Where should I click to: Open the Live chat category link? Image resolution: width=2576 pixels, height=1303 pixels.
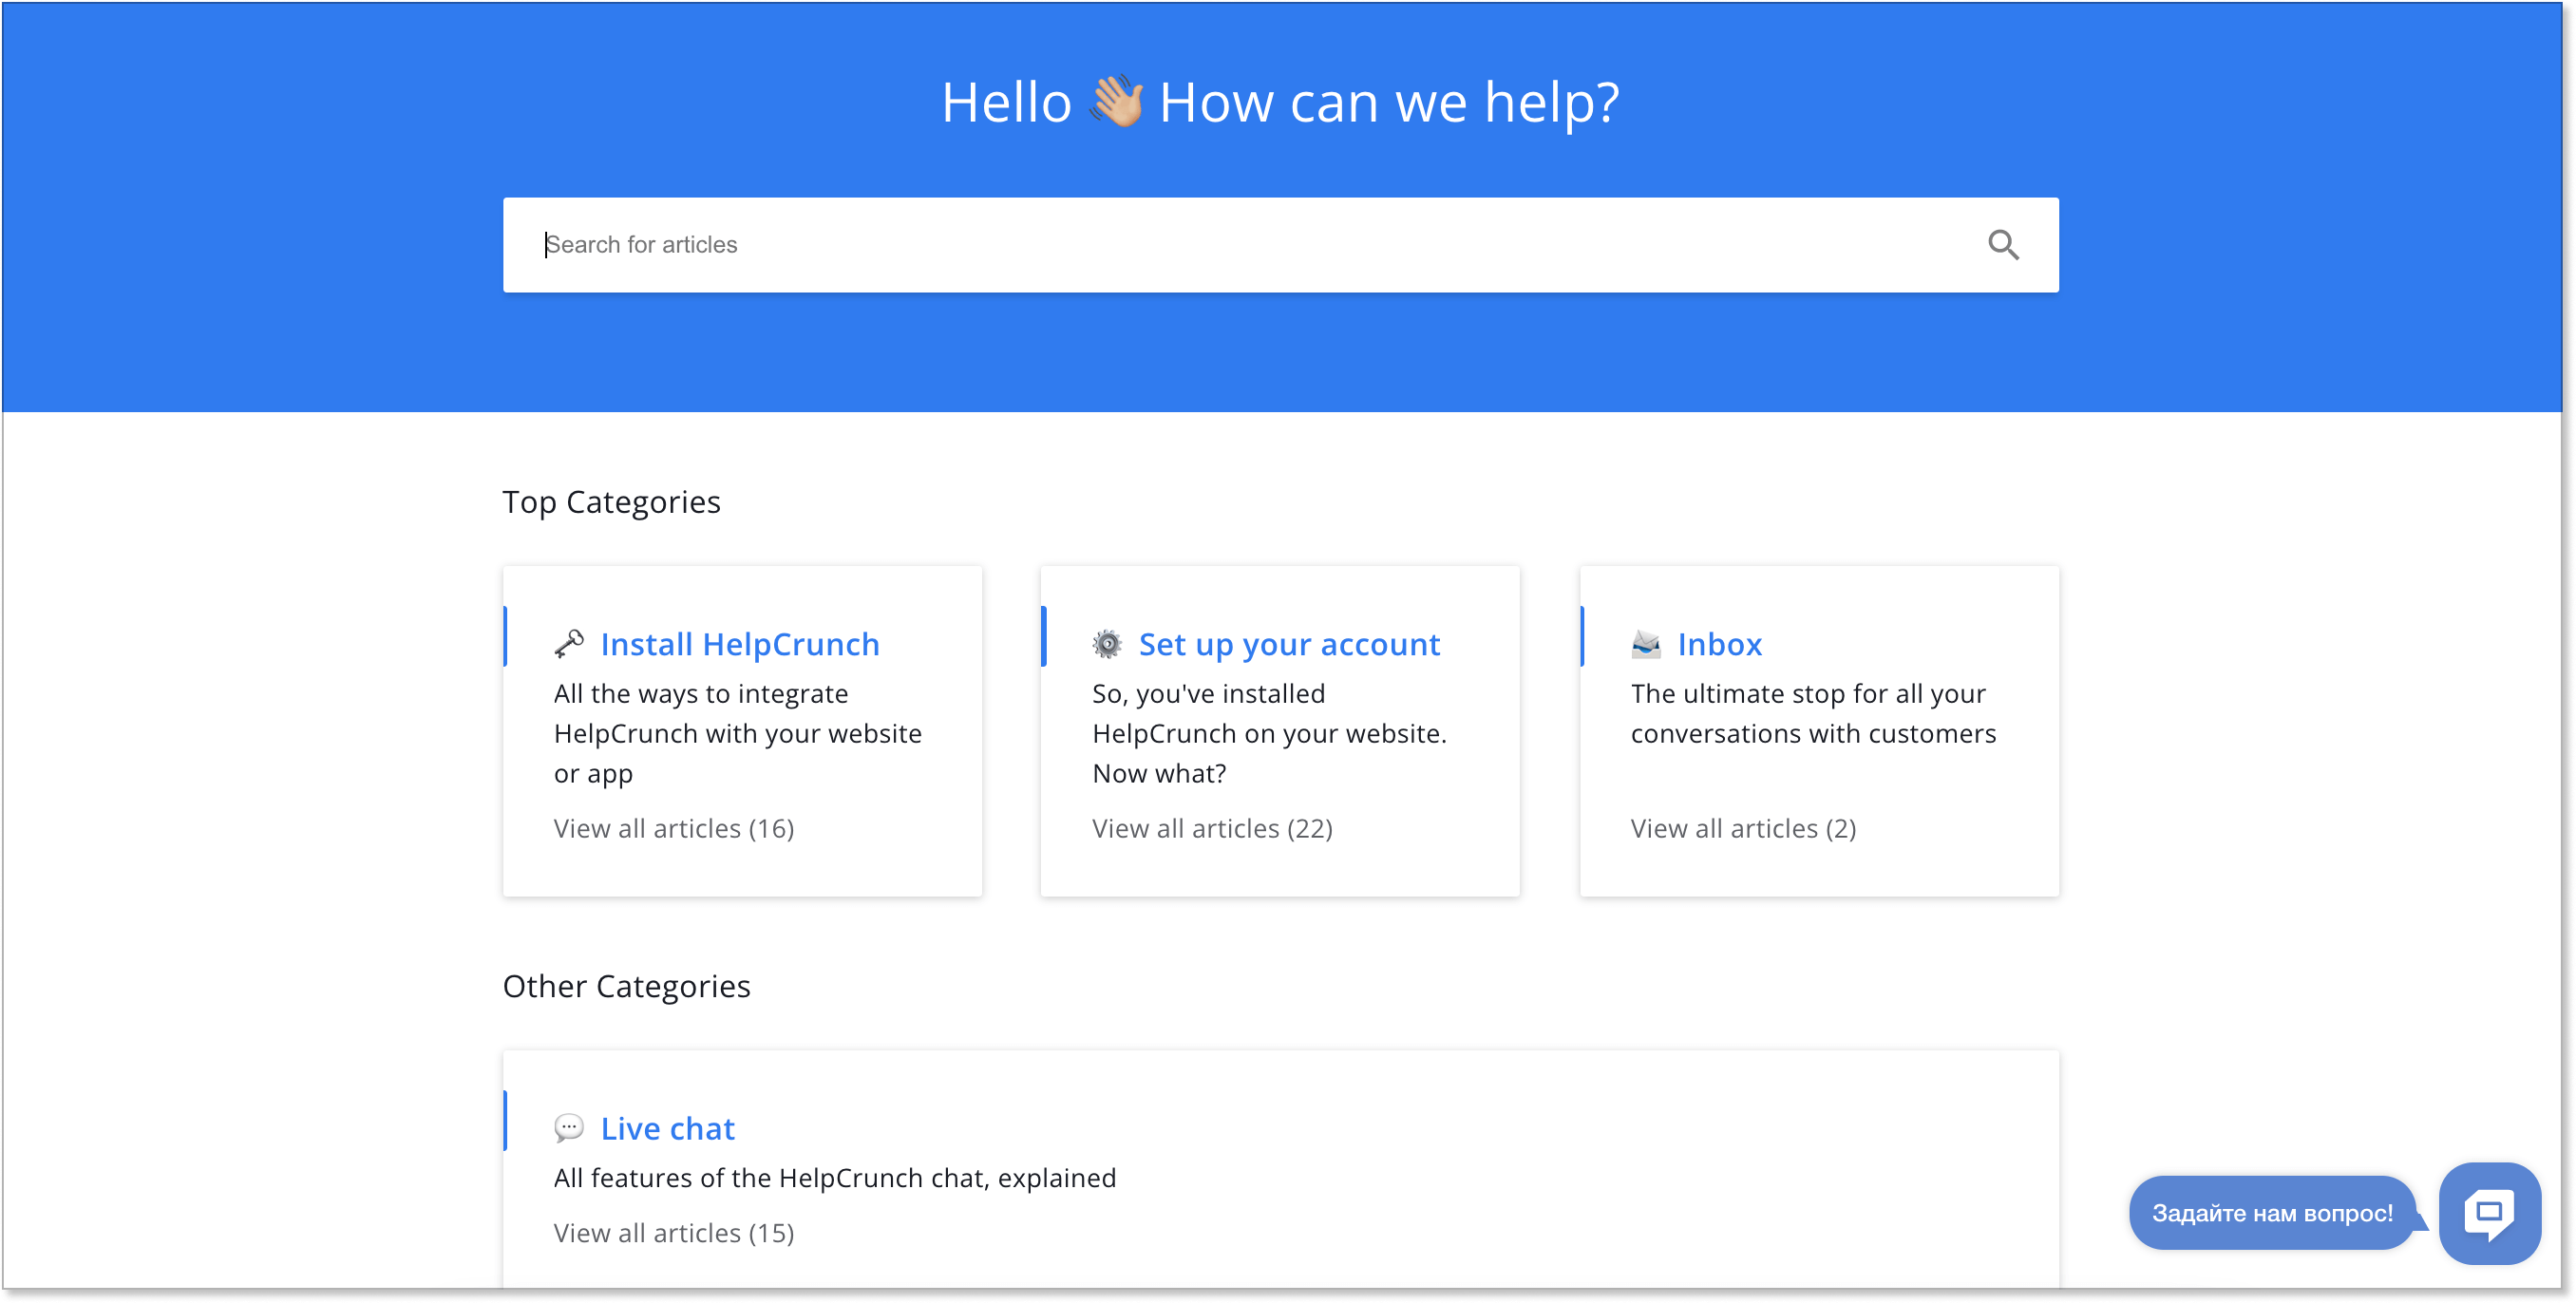(x=667, y=1128)
